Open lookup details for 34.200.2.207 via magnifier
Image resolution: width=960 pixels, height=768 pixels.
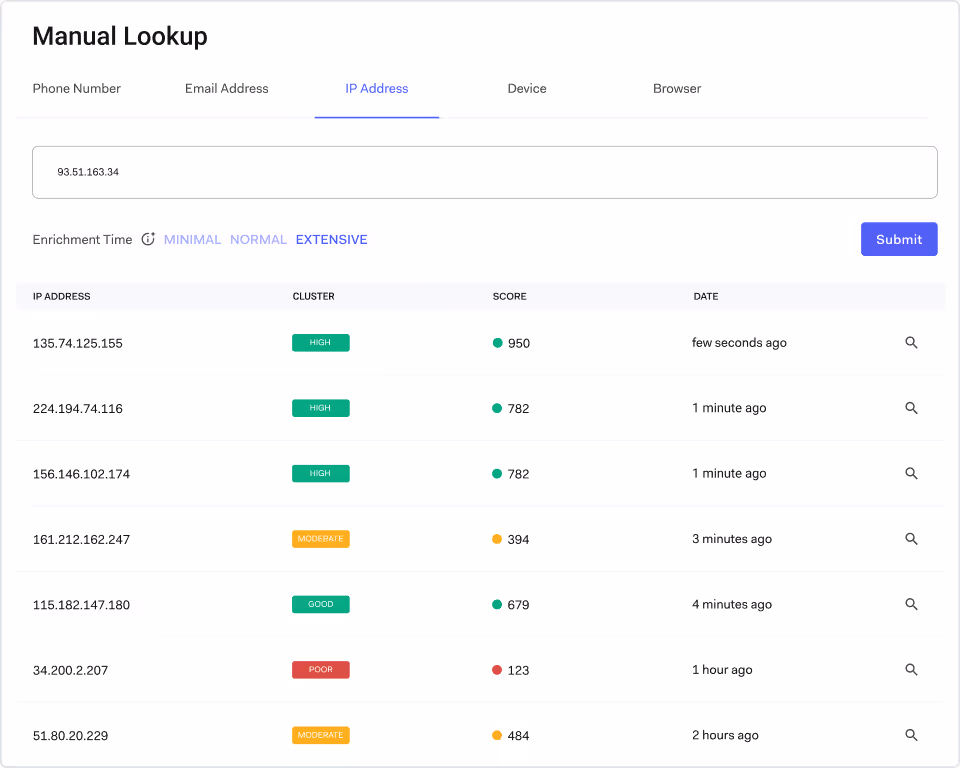click(911, 670)
